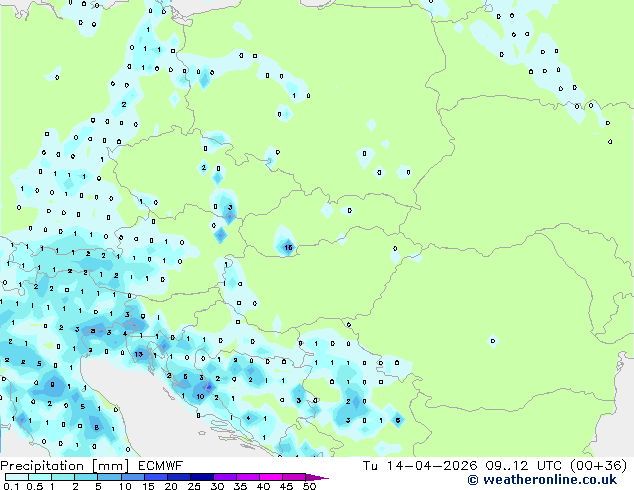
Task: Select the 35–40 mm legend swatch
Action: (x=247, y=477)
